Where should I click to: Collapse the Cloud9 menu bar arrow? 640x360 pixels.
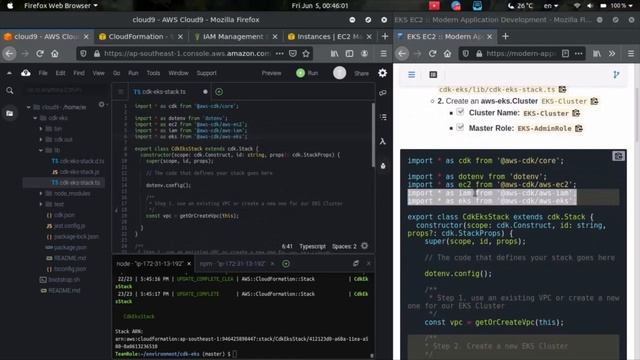coord(9,73)
